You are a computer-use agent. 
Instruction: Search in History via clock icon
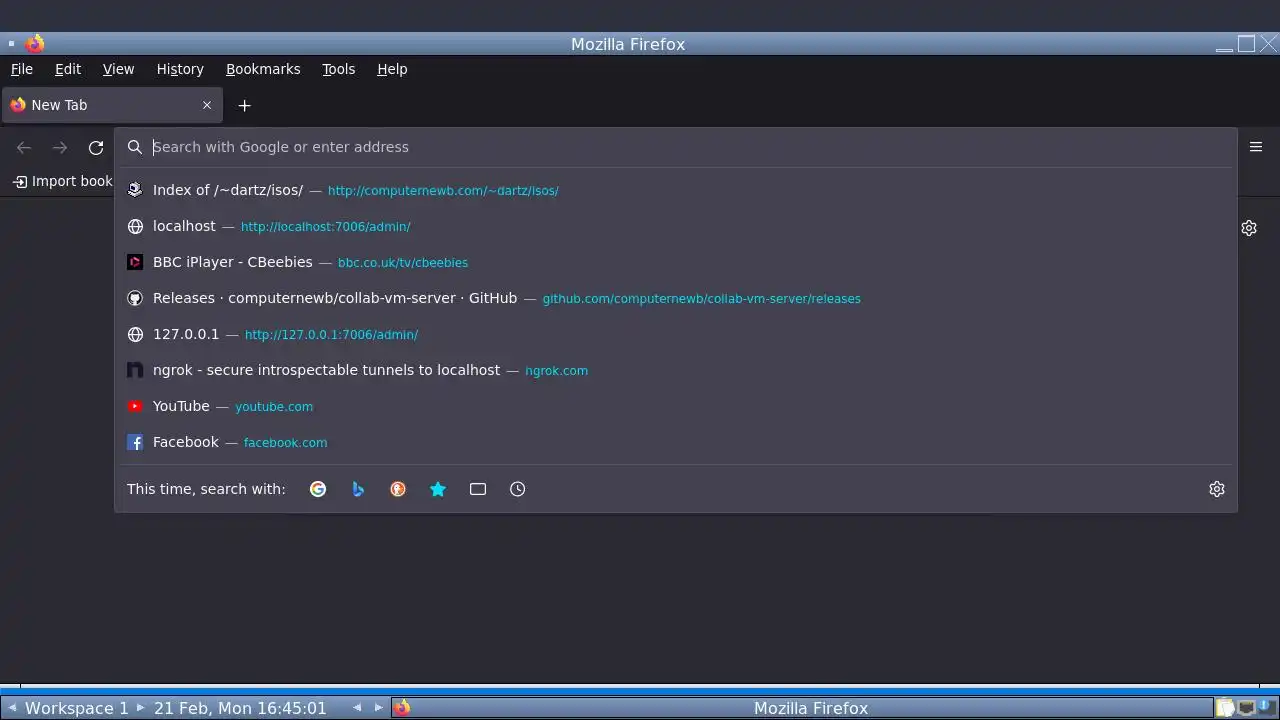click(x=517, y=489)
